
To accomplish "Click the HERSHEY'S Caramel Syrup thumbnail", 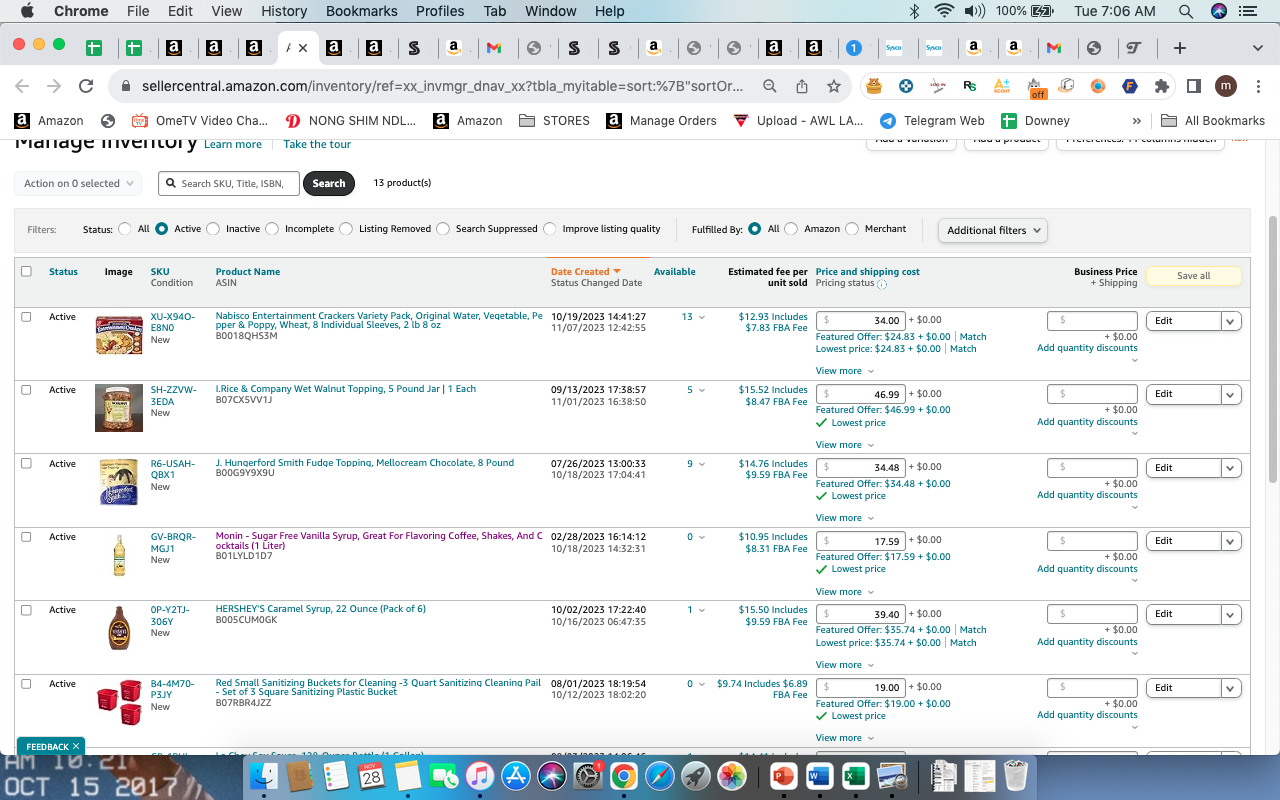I will click(118, 629).
